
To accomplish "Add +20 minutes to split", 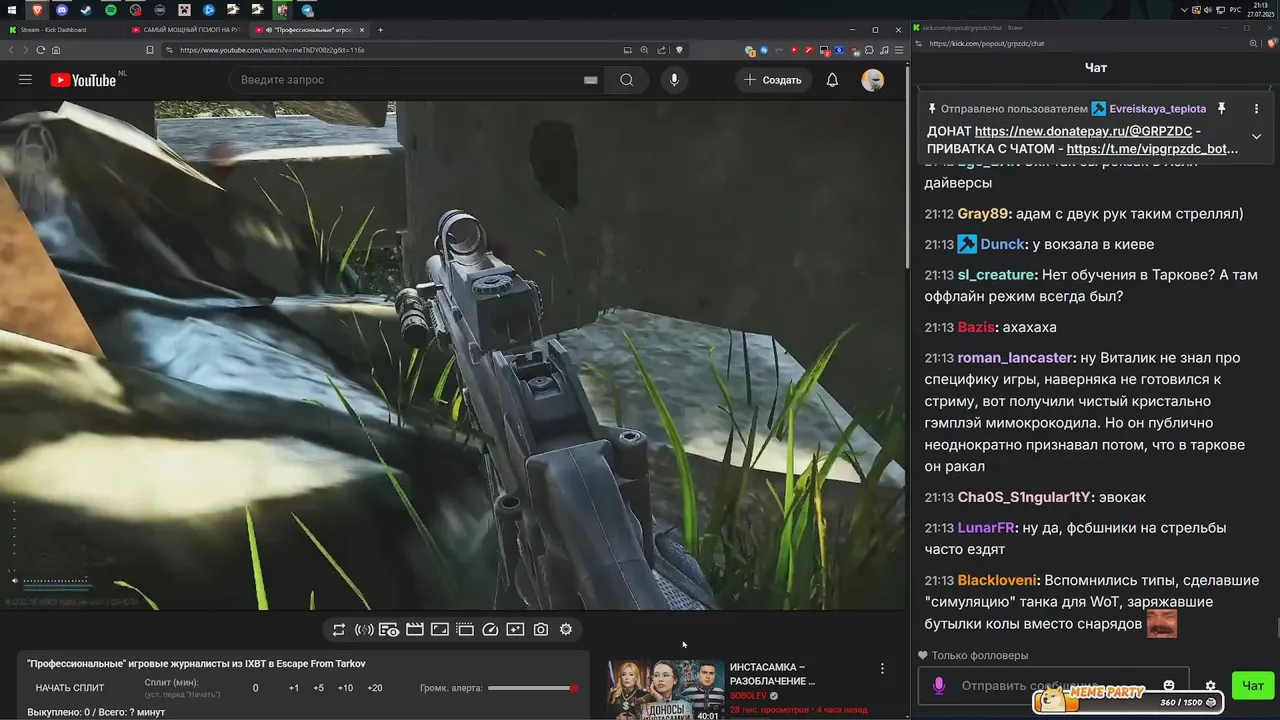I will tap(375, 688).
